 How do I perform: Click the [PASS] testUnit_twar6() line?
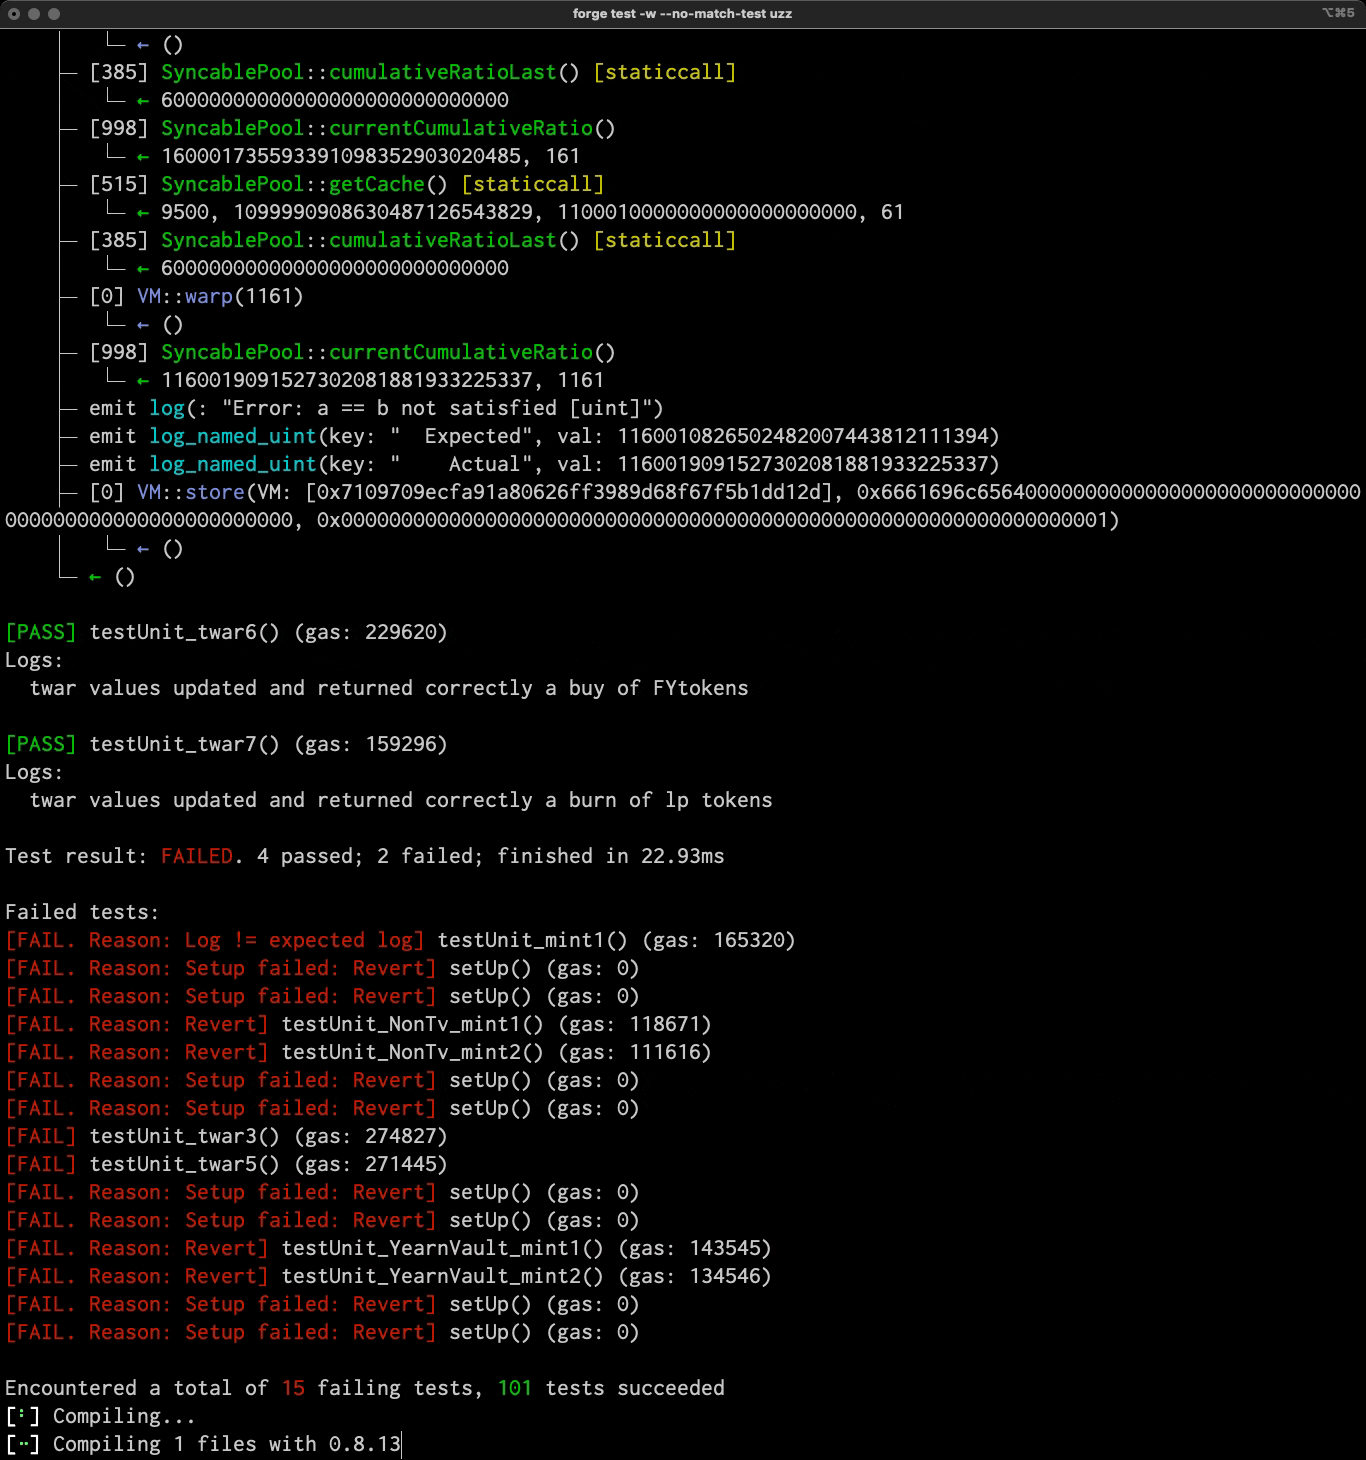(x=226, y=632)
